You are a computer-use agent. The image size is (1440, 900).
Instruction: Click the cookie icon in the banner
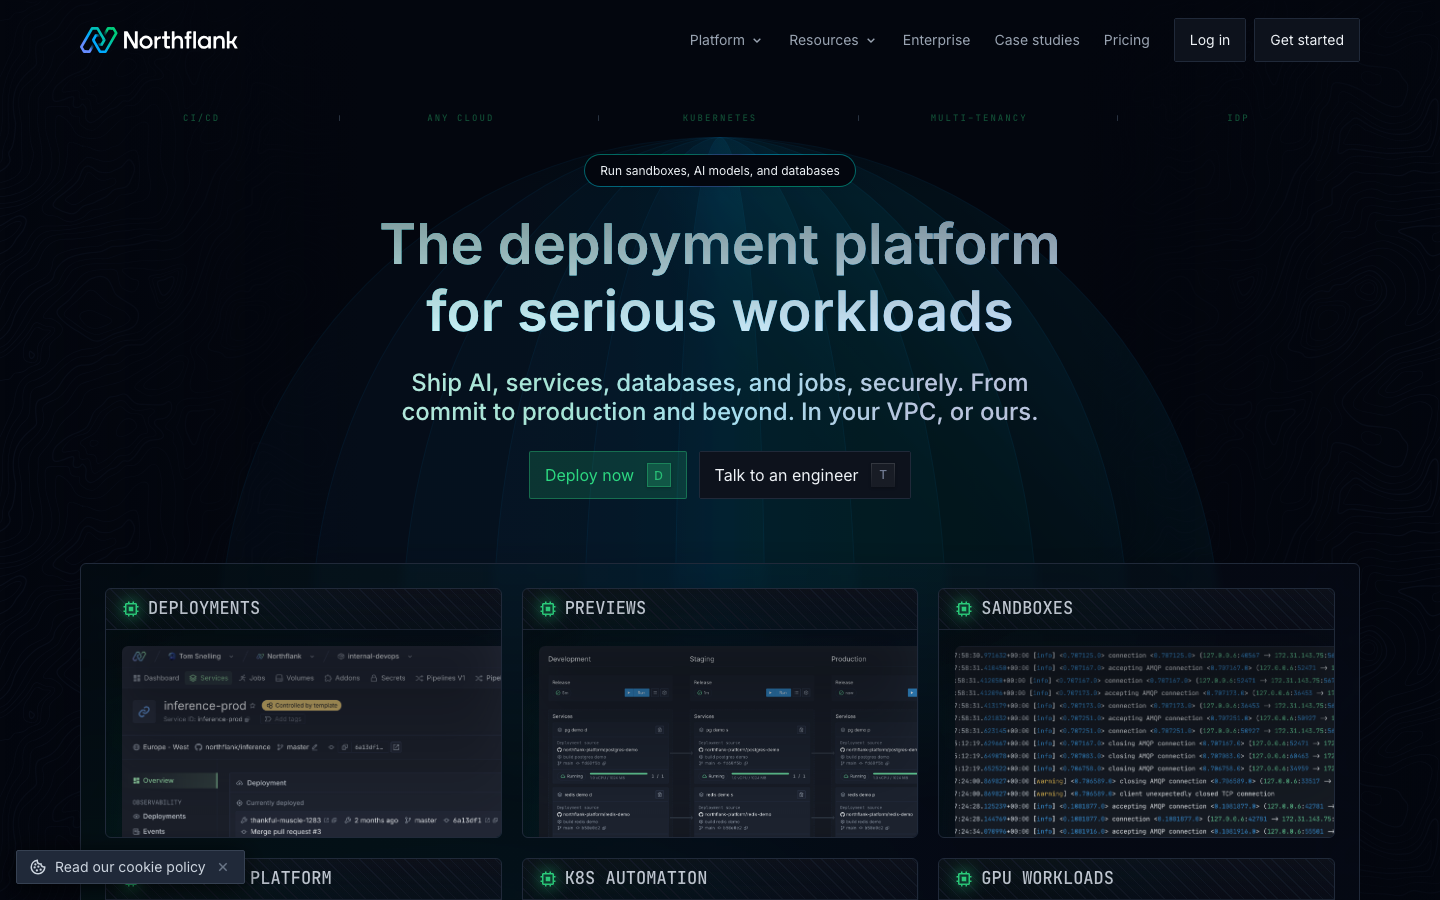38,867
